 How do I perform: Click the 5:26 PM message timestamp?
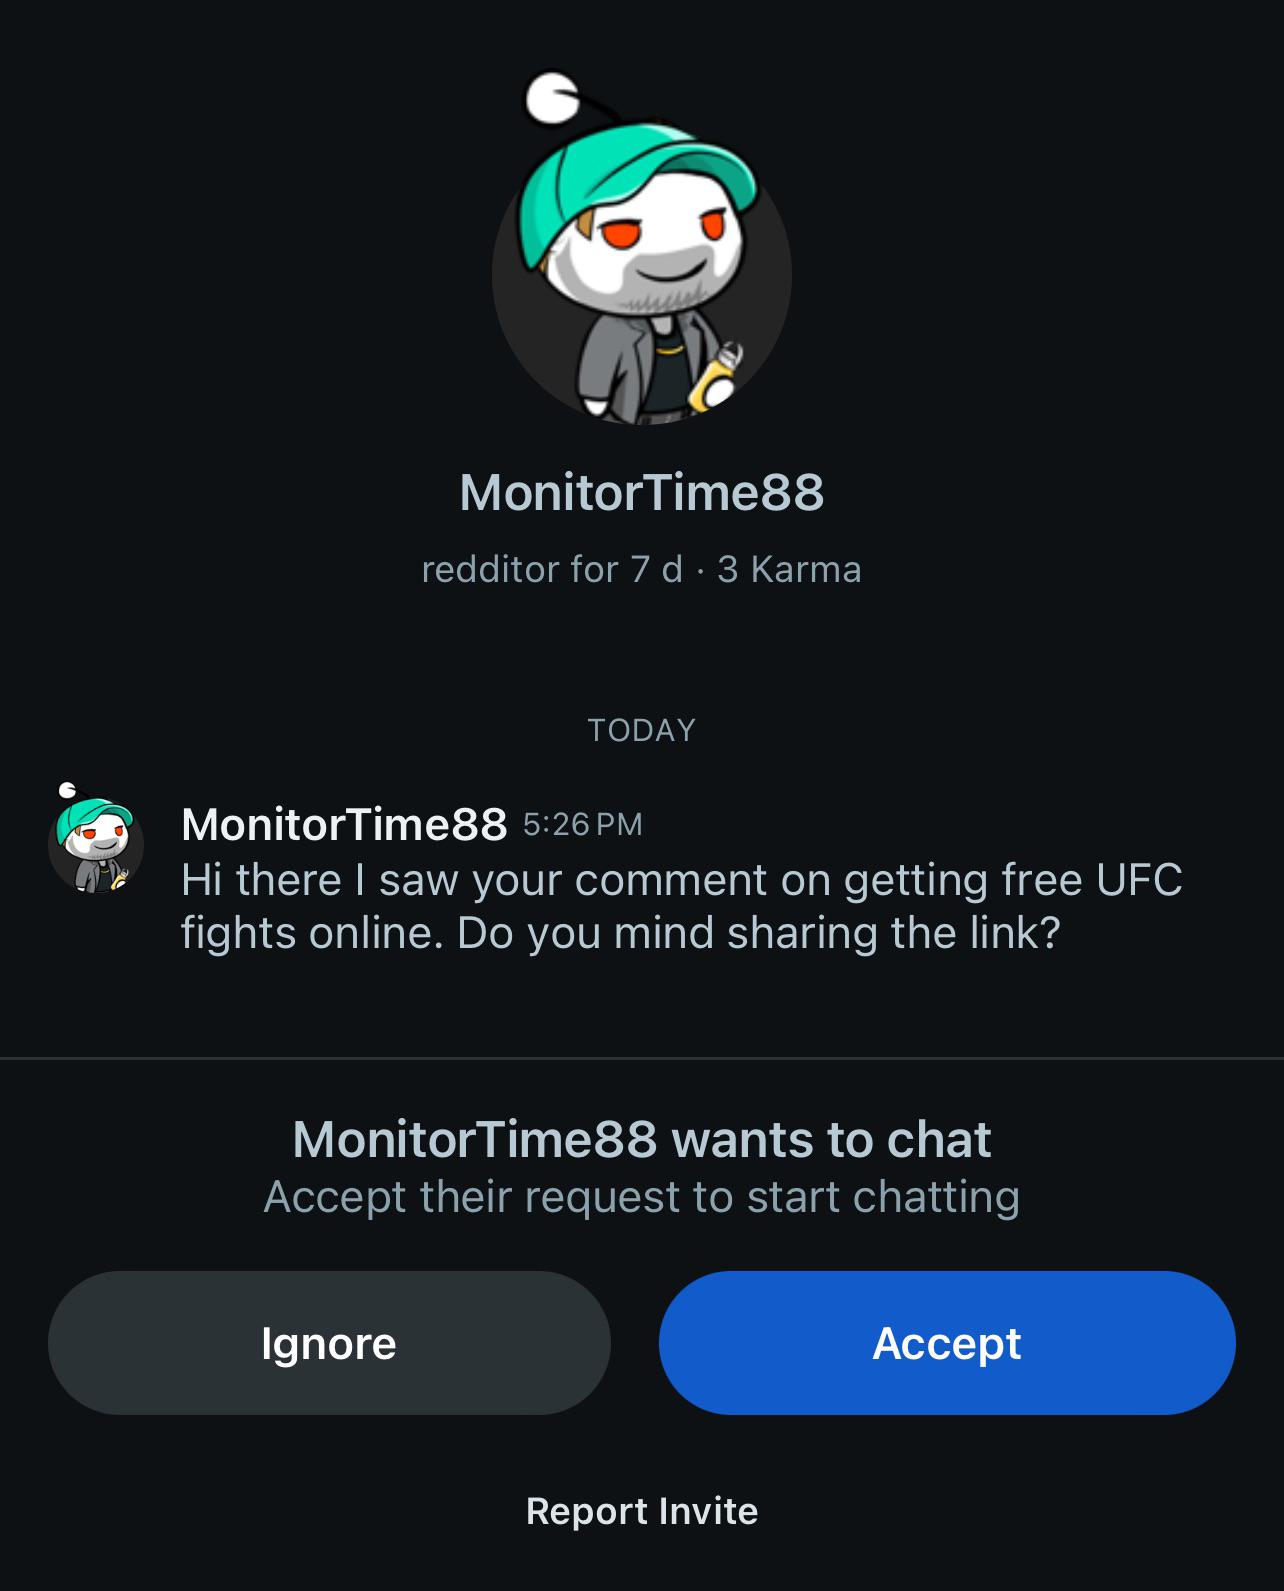click(582, 824)
